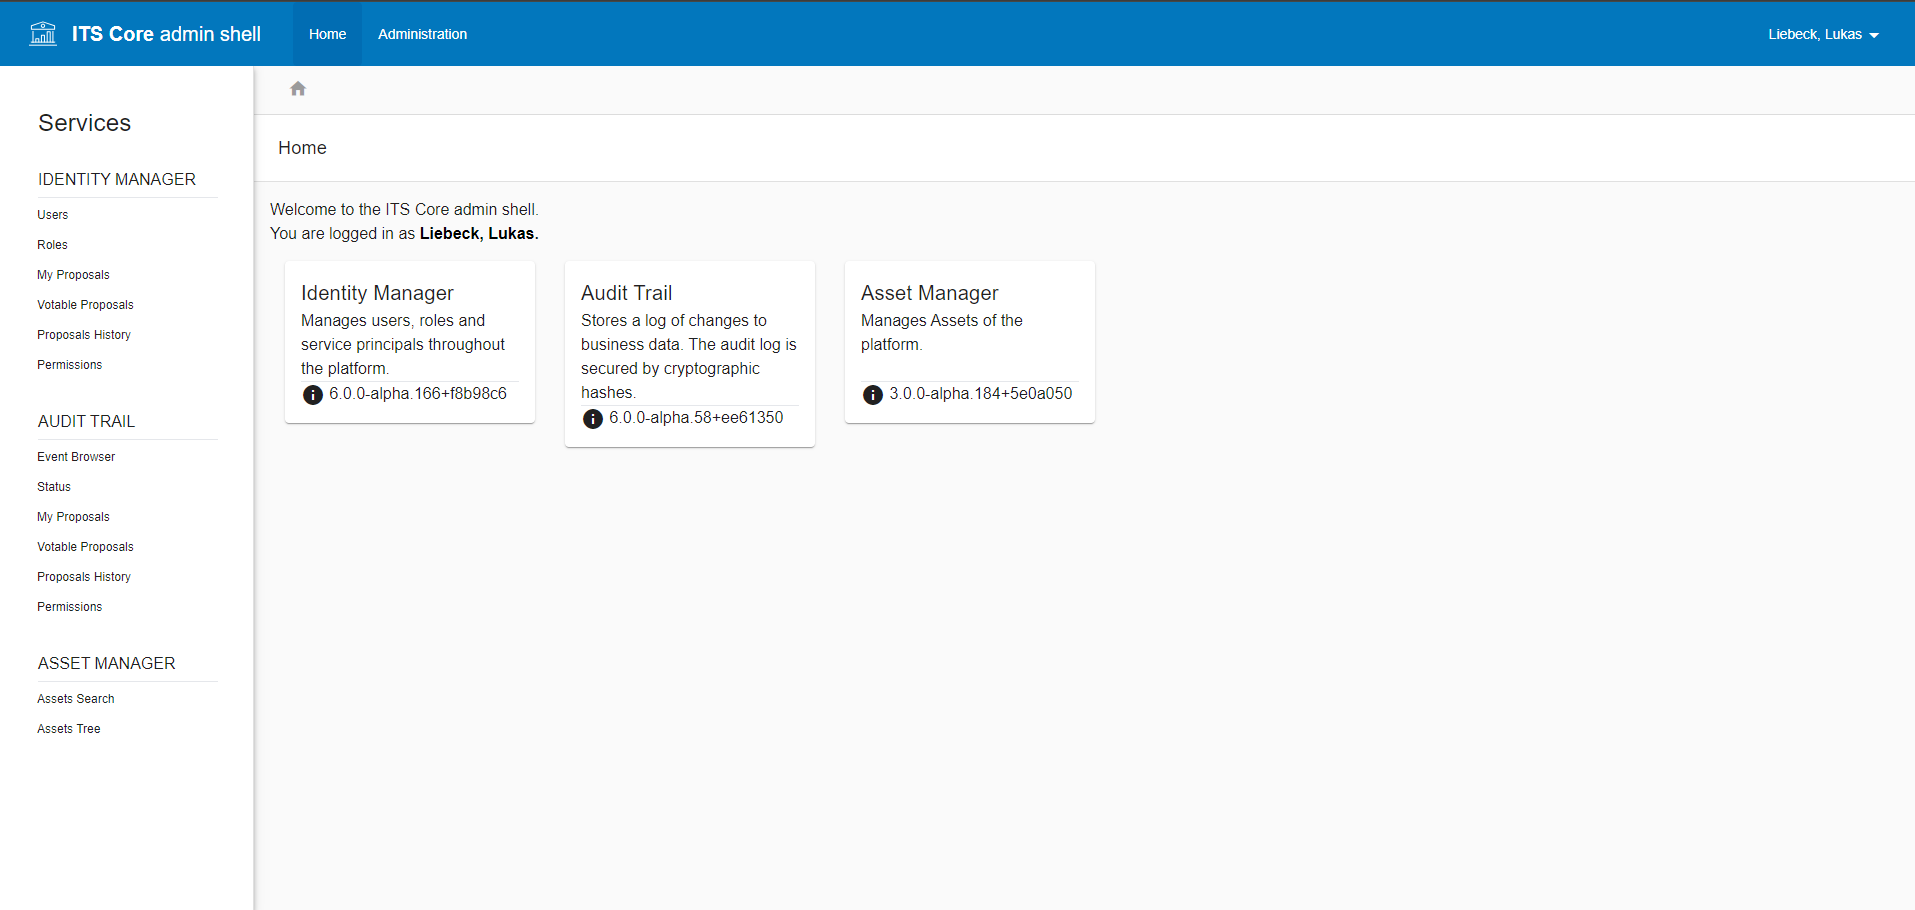Click the home breadcrumb icon
The height and width of the screenshot is (910, 1915).
pyautogui.click(x=298, y=89)
